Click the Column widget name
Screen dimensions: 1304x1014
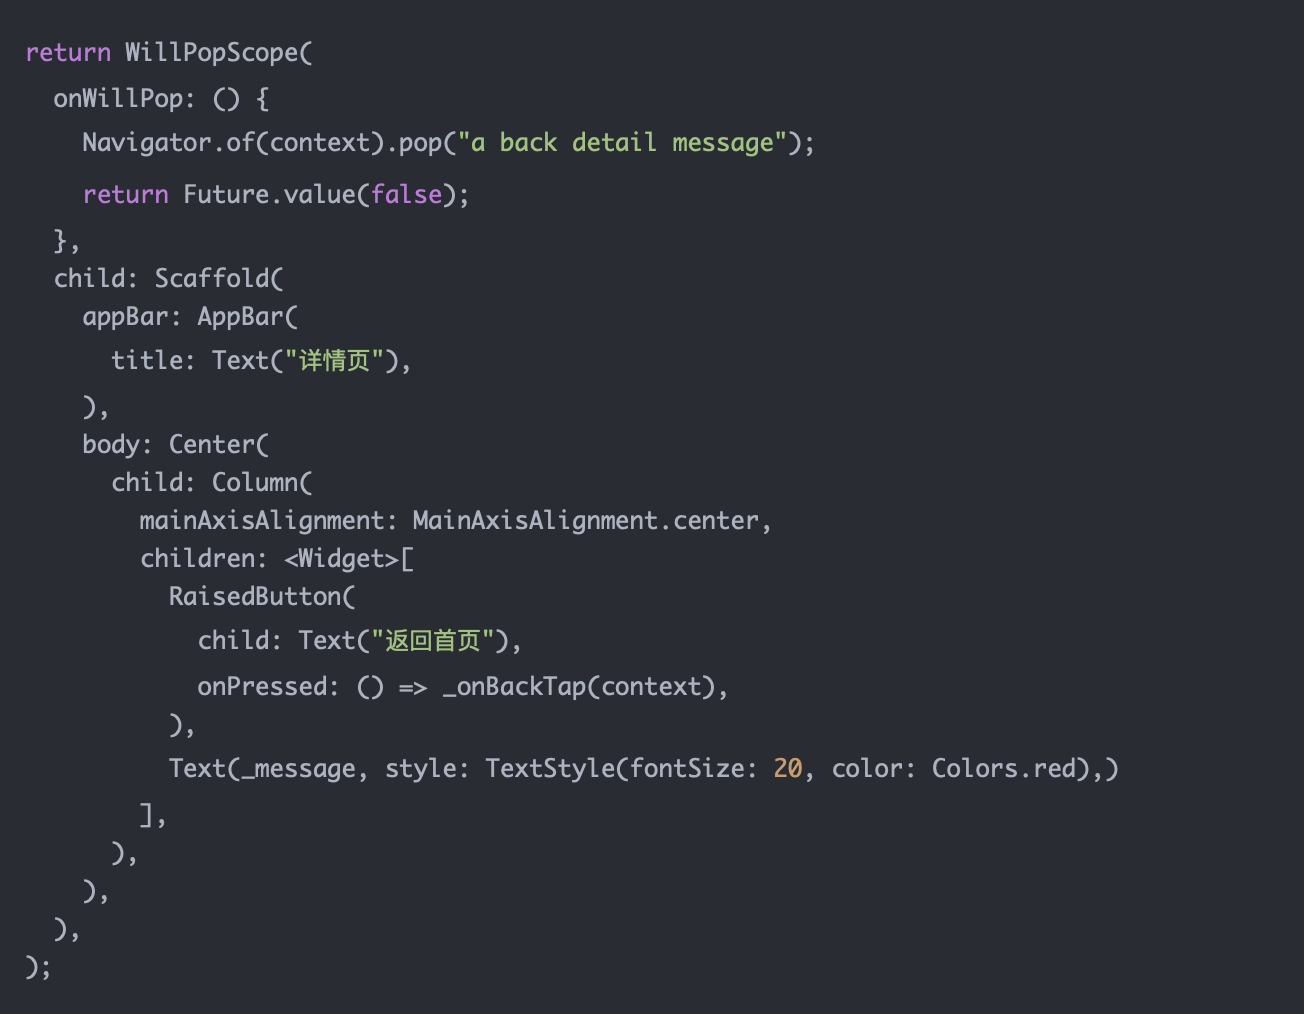(255, 483)
